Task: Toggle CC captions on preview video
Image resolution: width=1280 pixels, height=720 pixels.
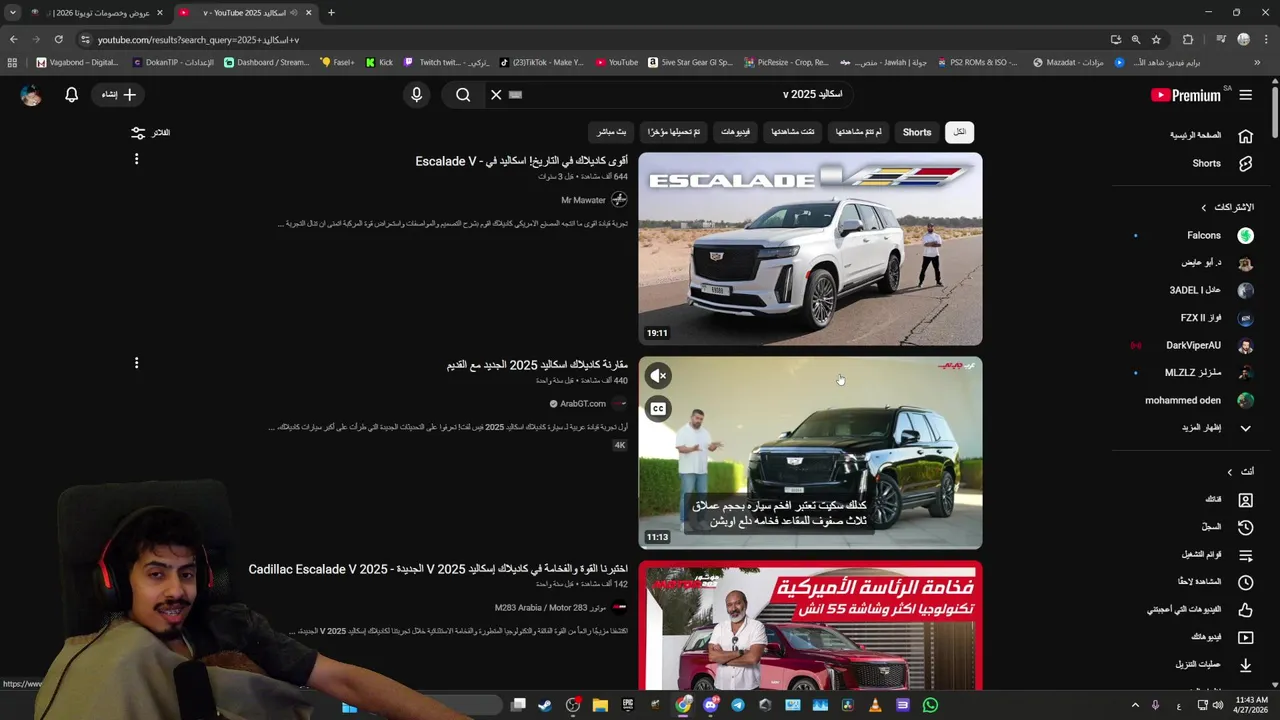Action: click(x=658, y=408)
